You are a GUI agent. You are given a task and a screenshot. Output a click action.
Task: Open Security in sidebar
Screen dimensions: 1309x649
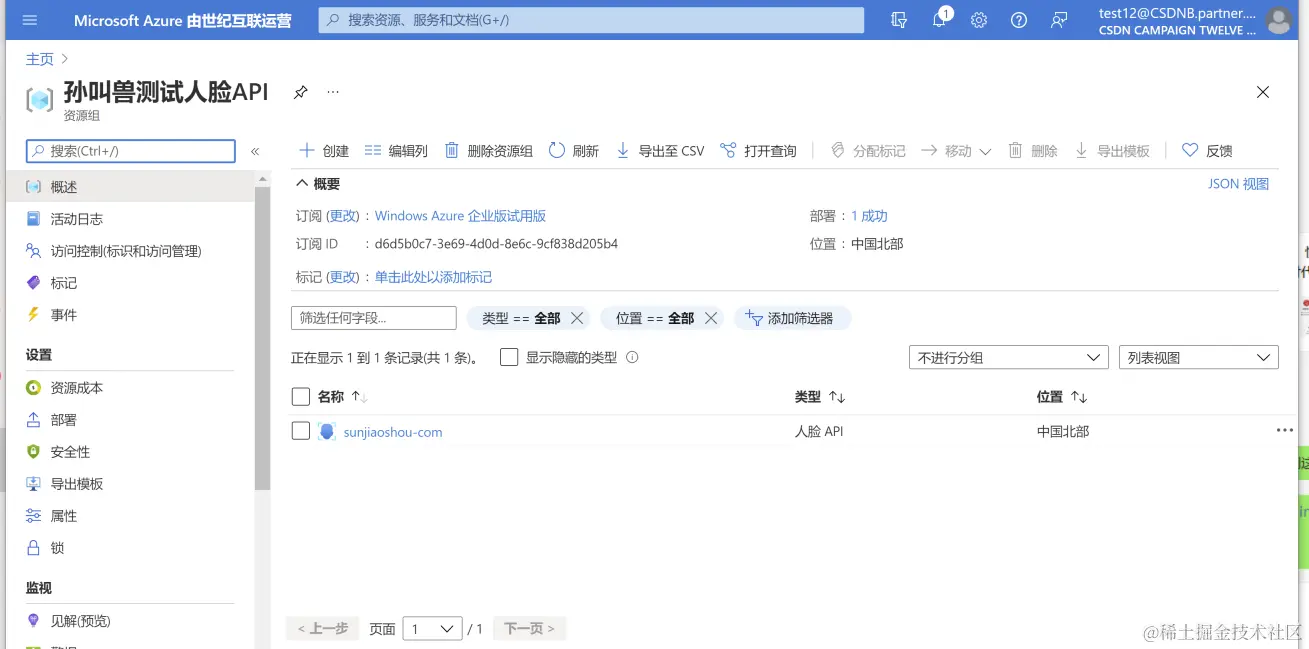point(130,452)
